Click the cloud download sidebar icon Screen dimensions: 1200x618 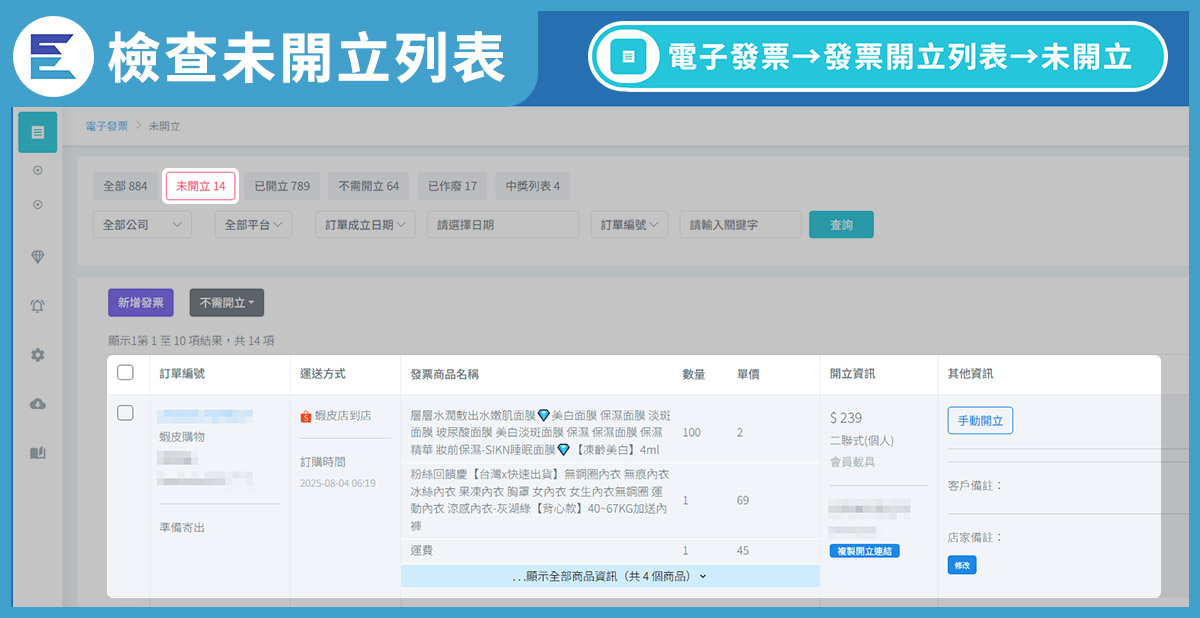[x=38, y=404]
